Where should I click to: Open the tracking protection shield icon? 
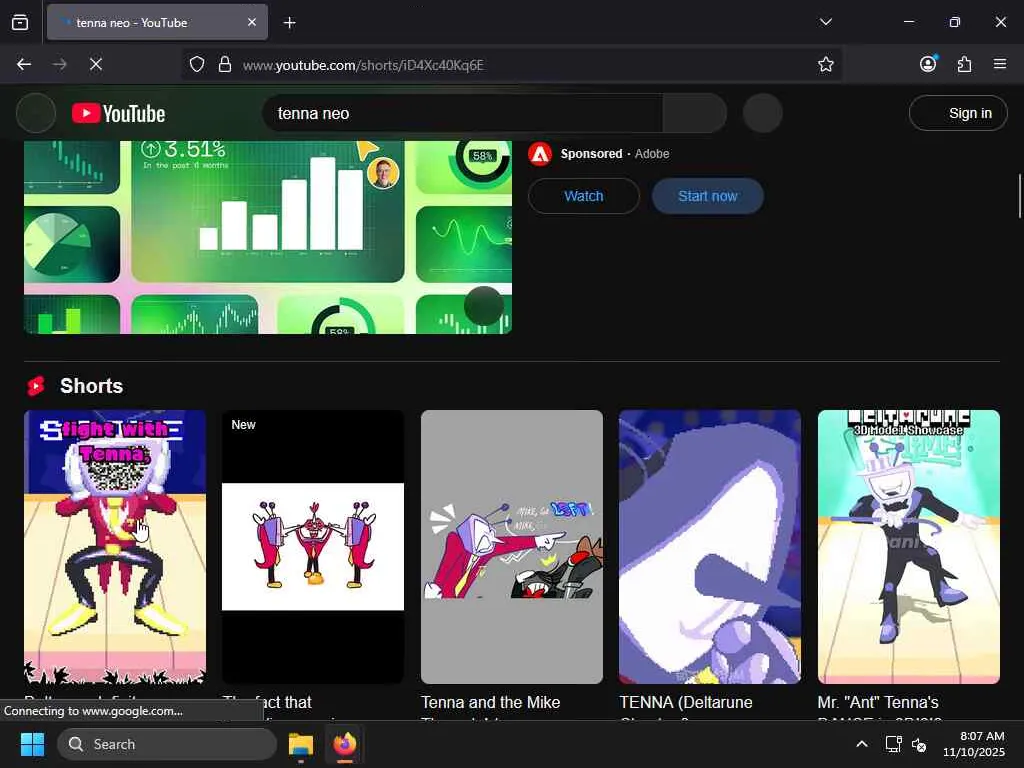[x=197, y=64]
